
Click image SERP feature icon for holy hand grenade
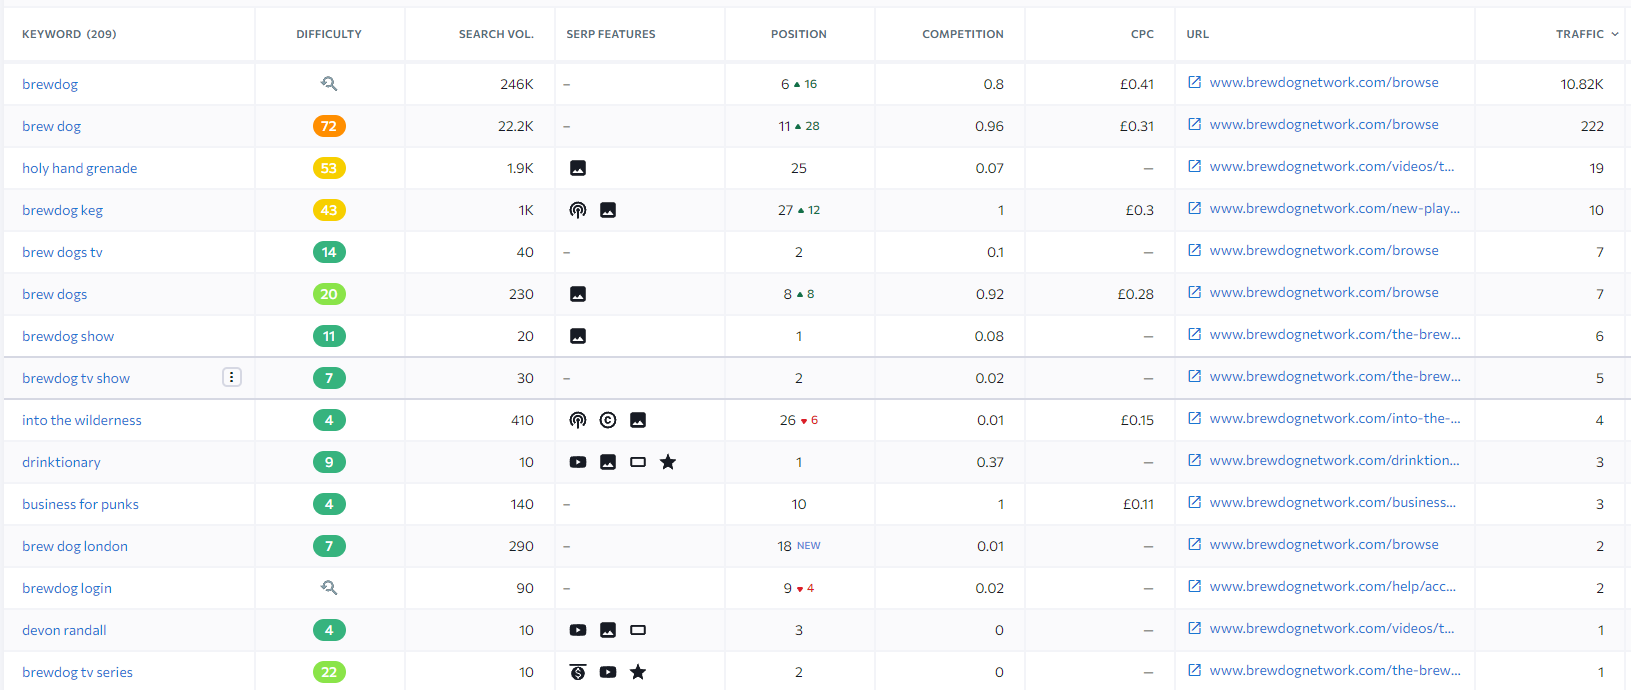click(578, 168)
